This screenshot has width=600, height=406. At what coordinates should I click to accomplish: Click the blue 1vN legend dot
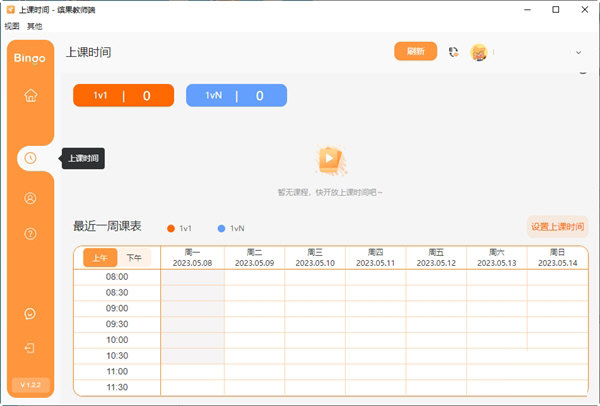coord(221,228)
